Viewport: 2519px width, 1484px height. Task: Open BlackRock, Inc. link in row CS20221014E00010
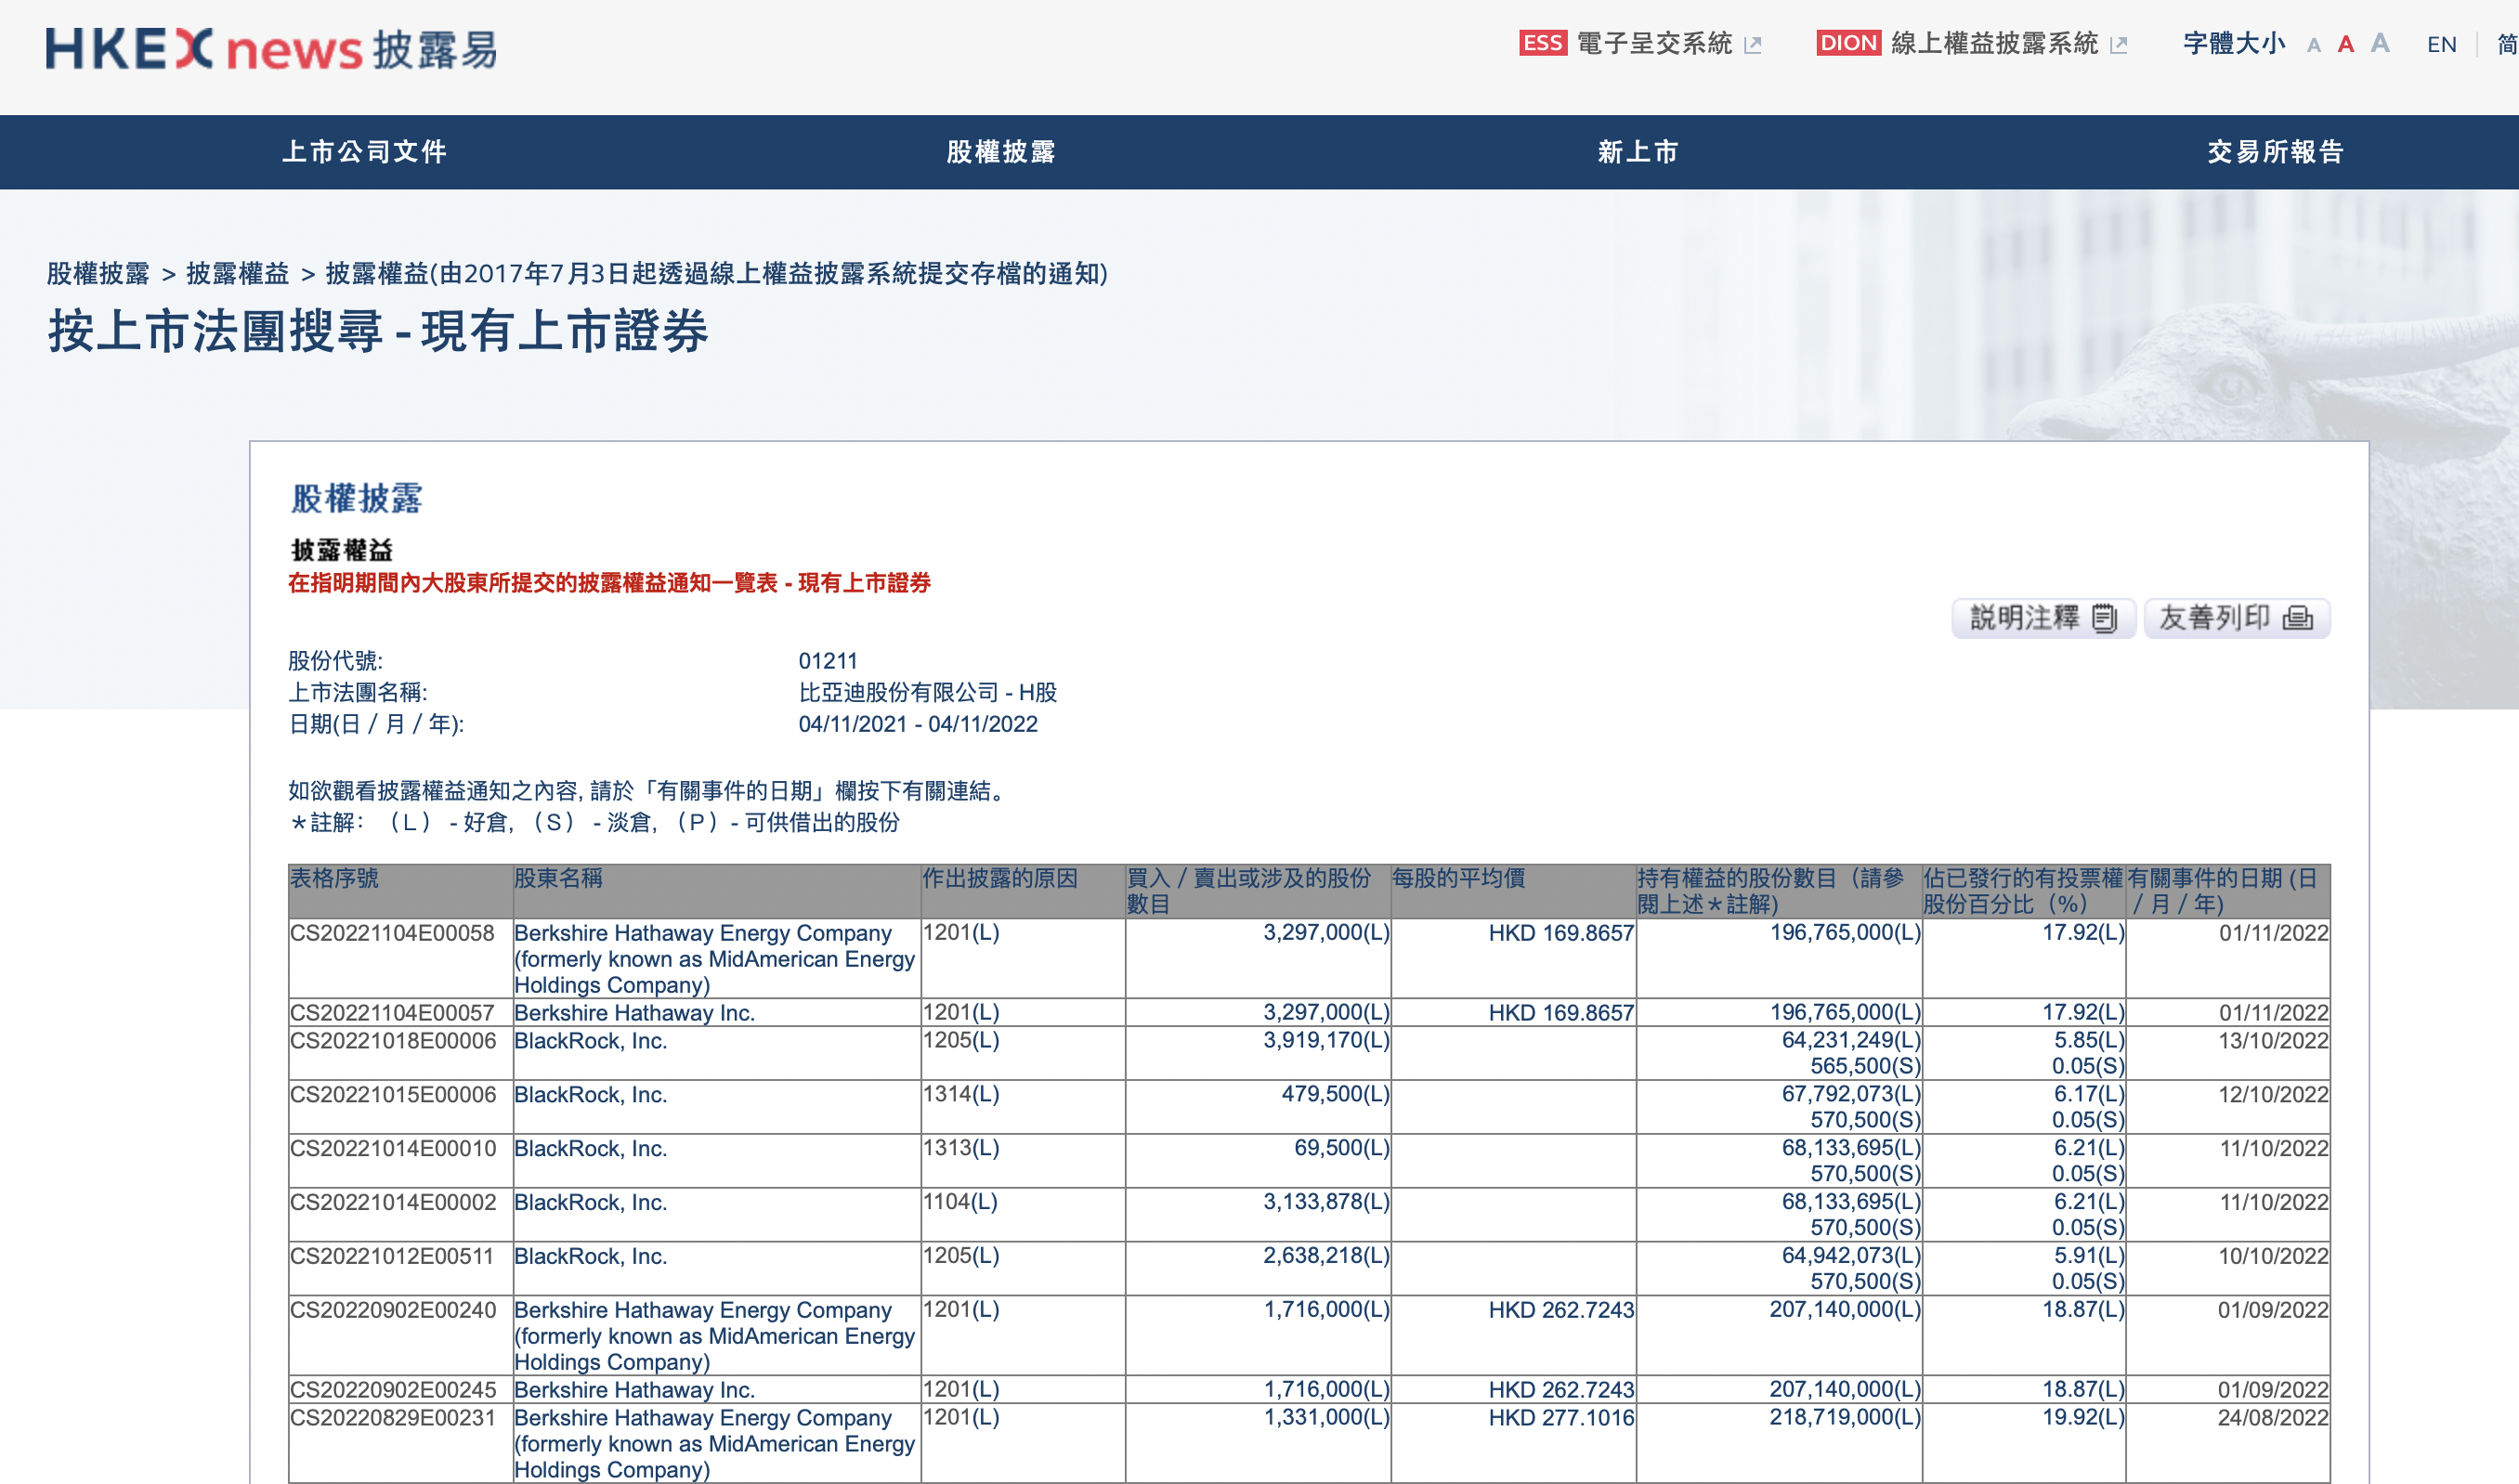coord(590,1149)
